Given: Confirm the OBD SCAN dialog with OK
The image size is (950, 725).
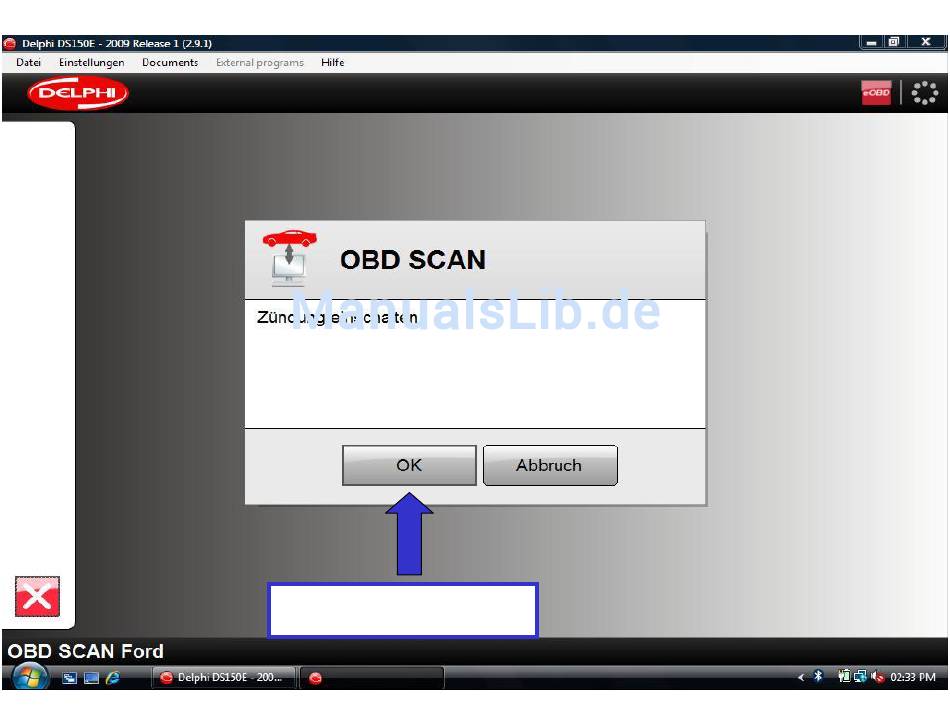Looking at the screenshot, I should (409, 465).
